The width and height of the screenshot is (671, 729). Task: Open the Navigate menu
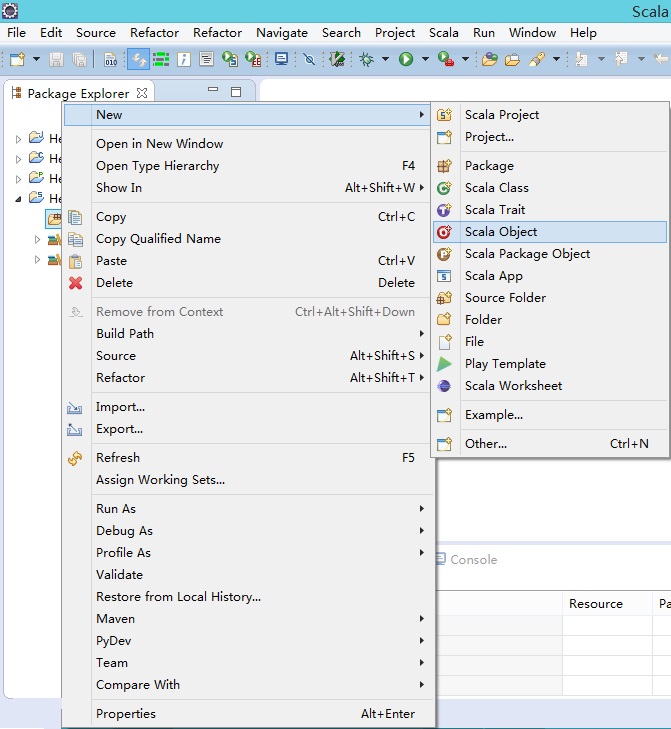point(282,33)
